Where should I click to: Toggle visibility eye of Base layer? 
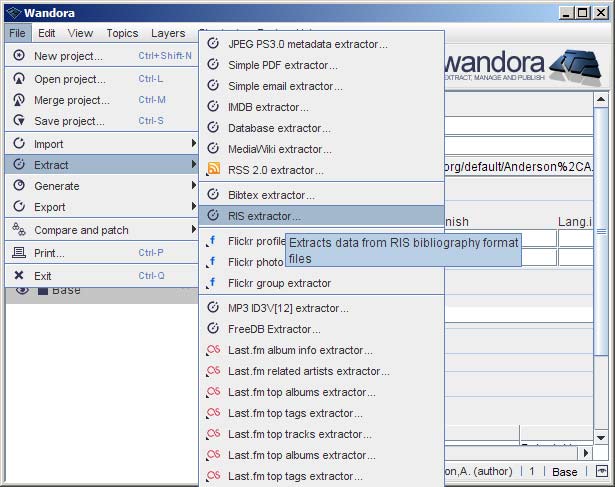tap(22, 290)
